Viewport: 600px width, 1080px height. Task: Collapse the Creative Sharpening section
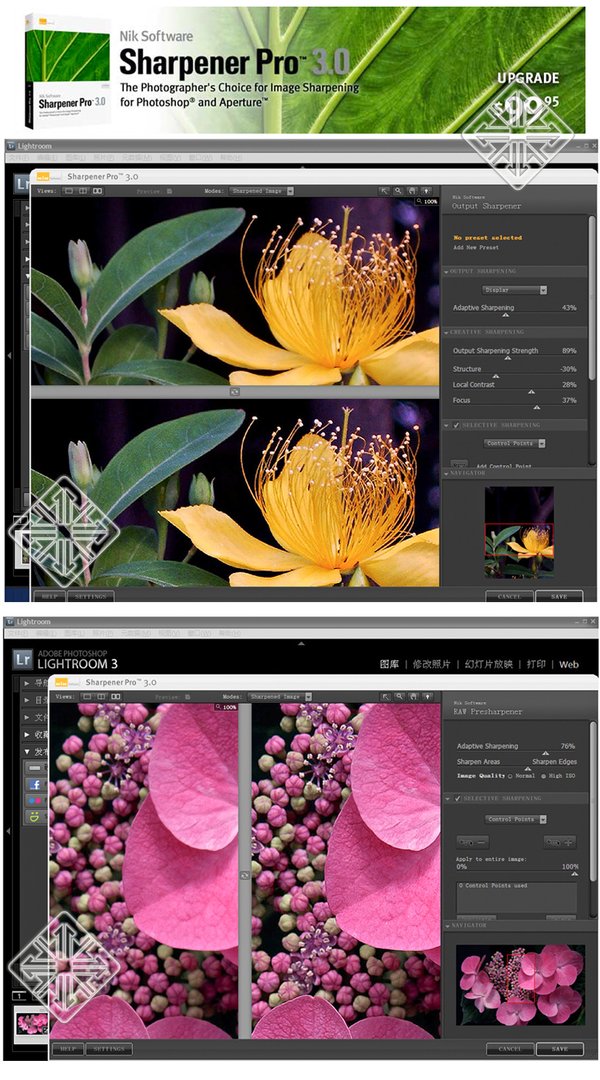click(446, 332)
